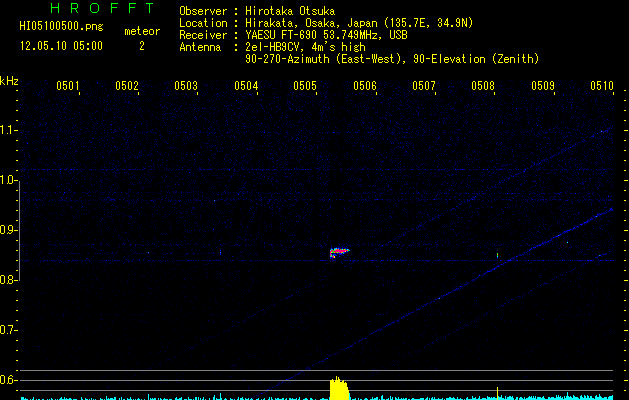Click the 90-270-Azimuth (East-West) text line
This screenshot has height=400, width=629.
[x=392, y=59]
